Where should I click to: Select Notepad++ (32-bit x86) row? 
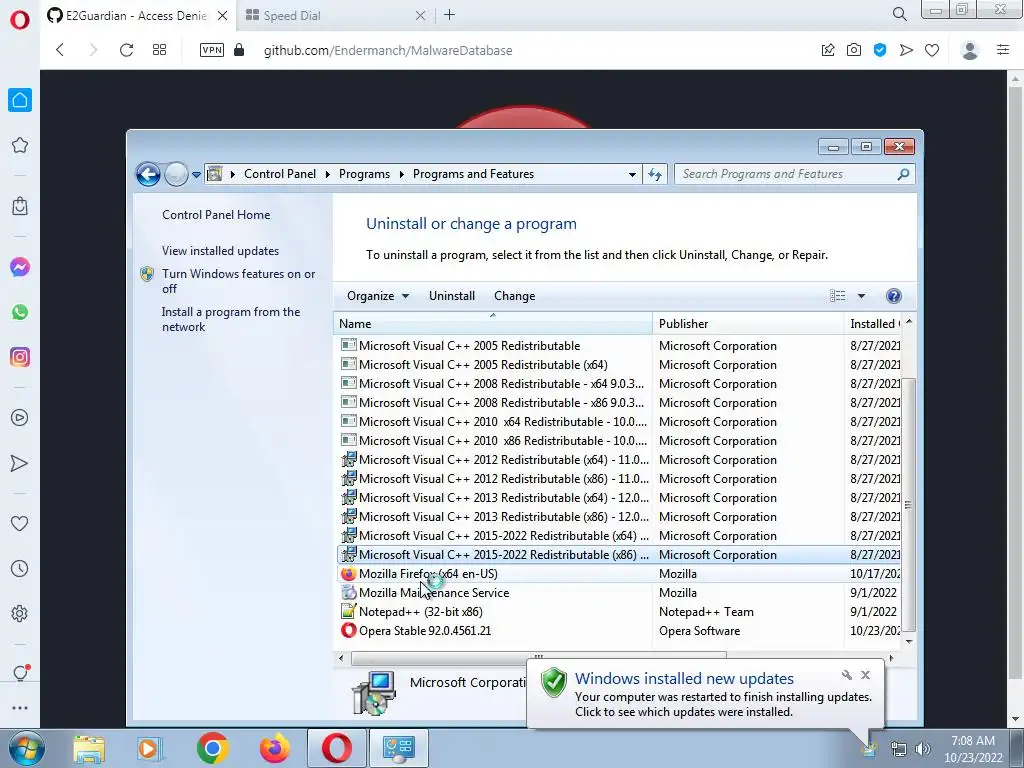pos(619,611)
